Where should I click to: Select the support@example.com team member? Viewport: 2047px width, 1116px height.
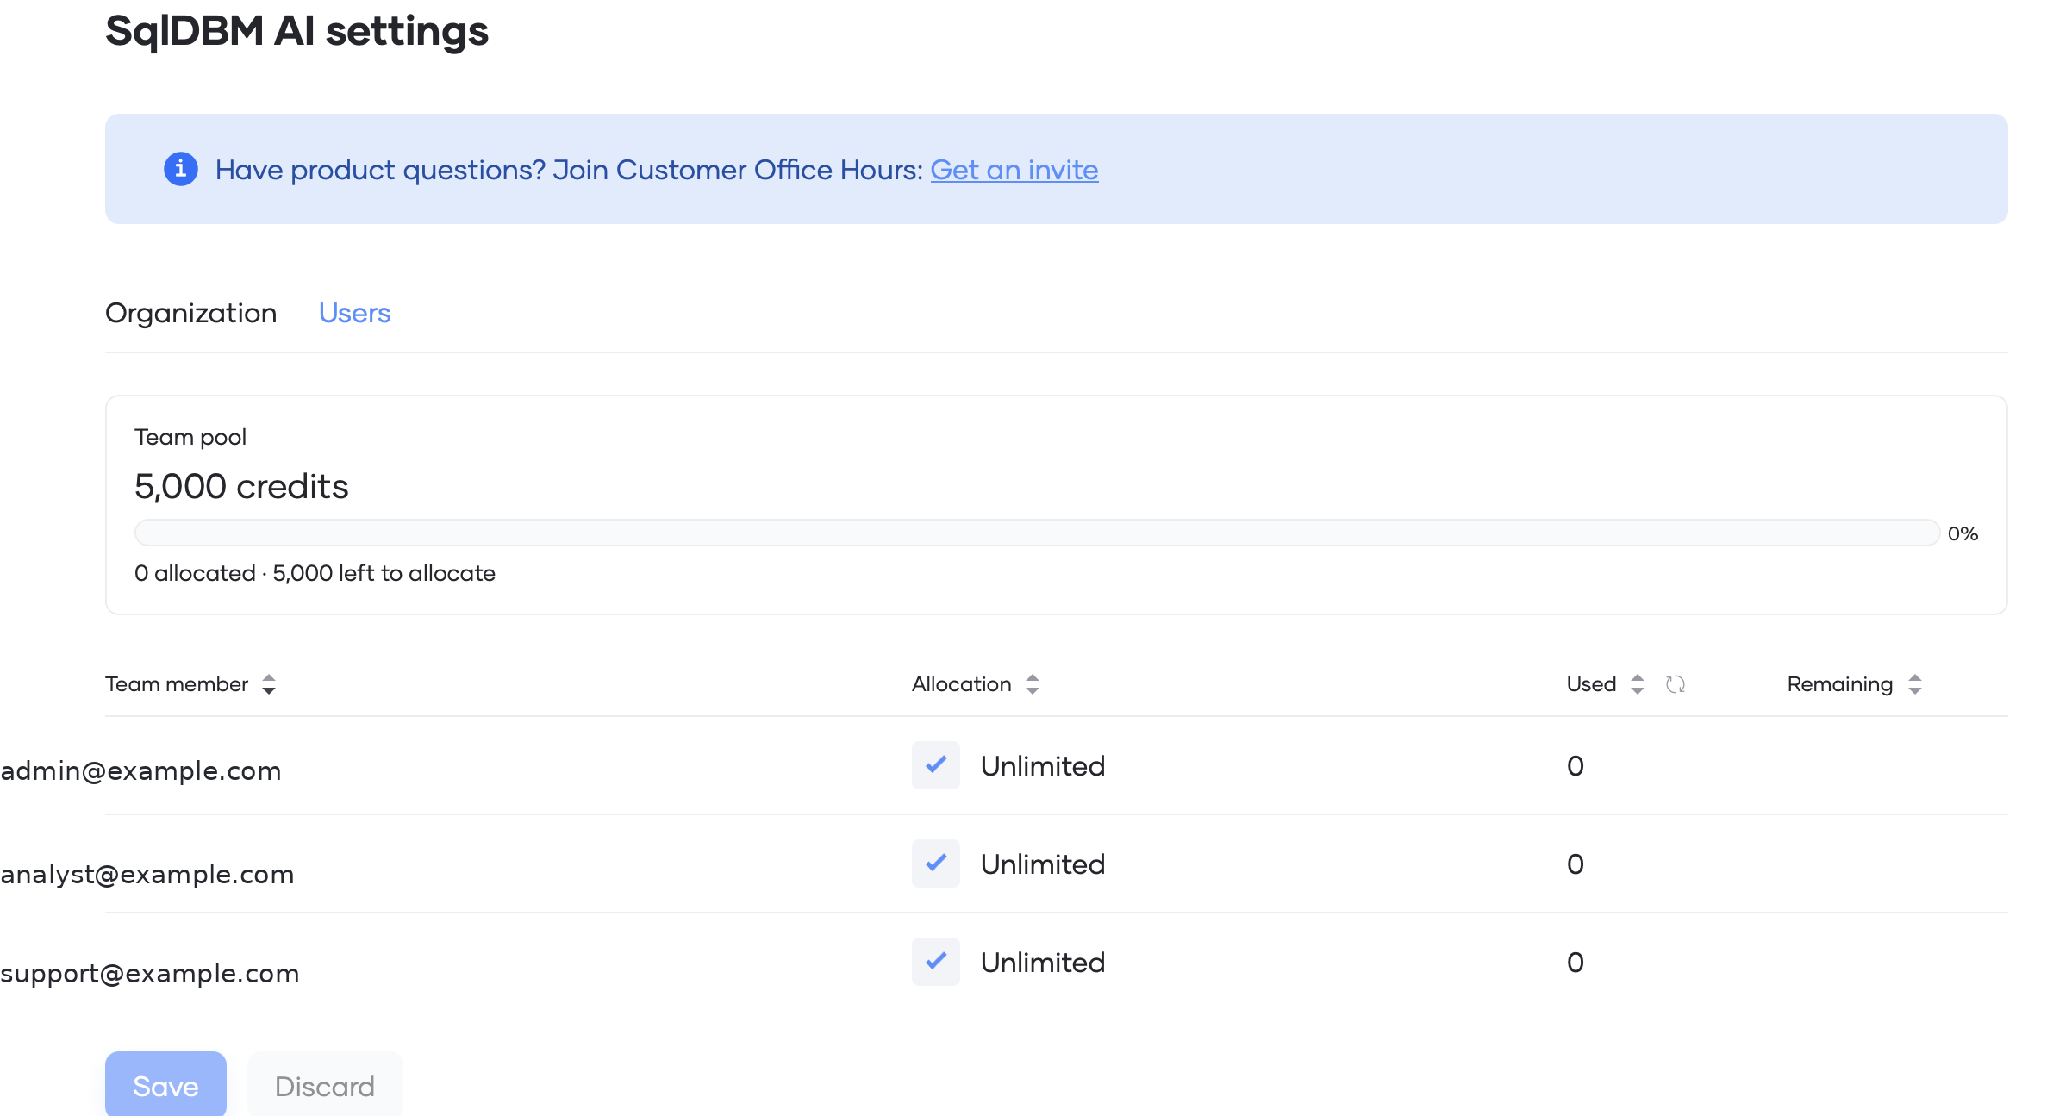(x=150, y=973)
